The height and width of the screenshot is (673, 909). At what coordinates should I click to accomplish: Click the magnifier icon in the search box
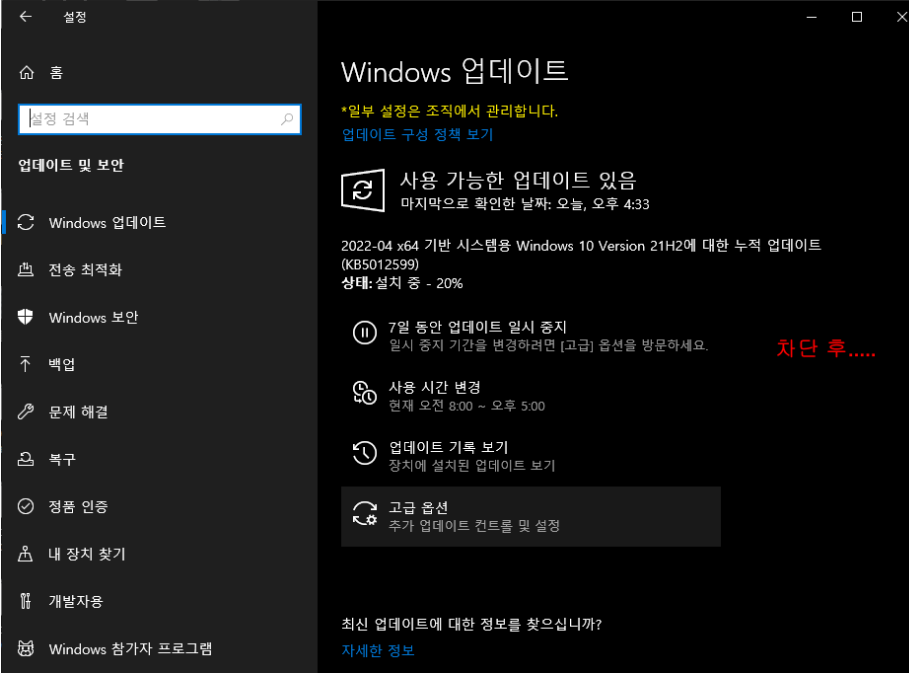(x=287, y=119)
